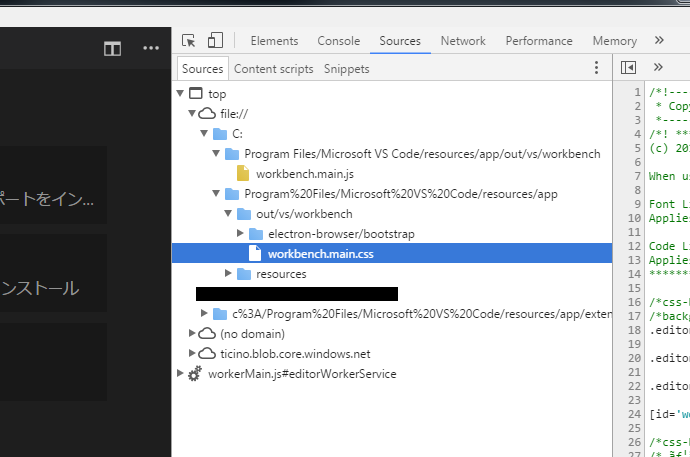Click the out/vs/workbench folder icon

[x=244, y=214]
